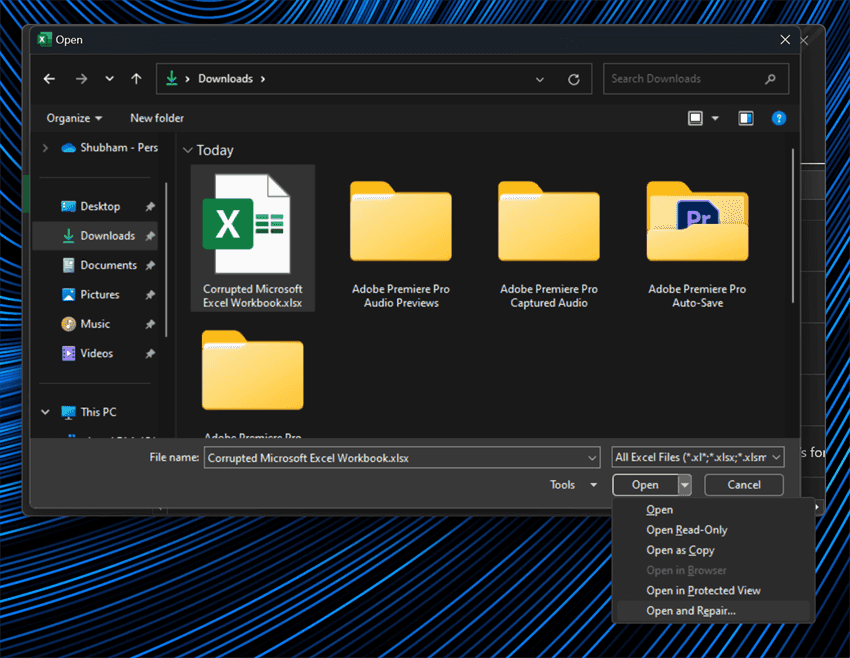
Task: Select This PC in the sidebar
Action: pos(89,412)
